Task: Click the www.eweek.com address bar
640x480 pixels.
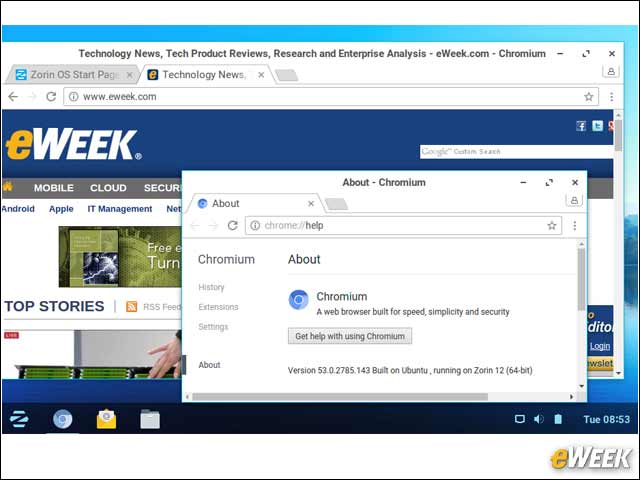Action: click(331, 97)
